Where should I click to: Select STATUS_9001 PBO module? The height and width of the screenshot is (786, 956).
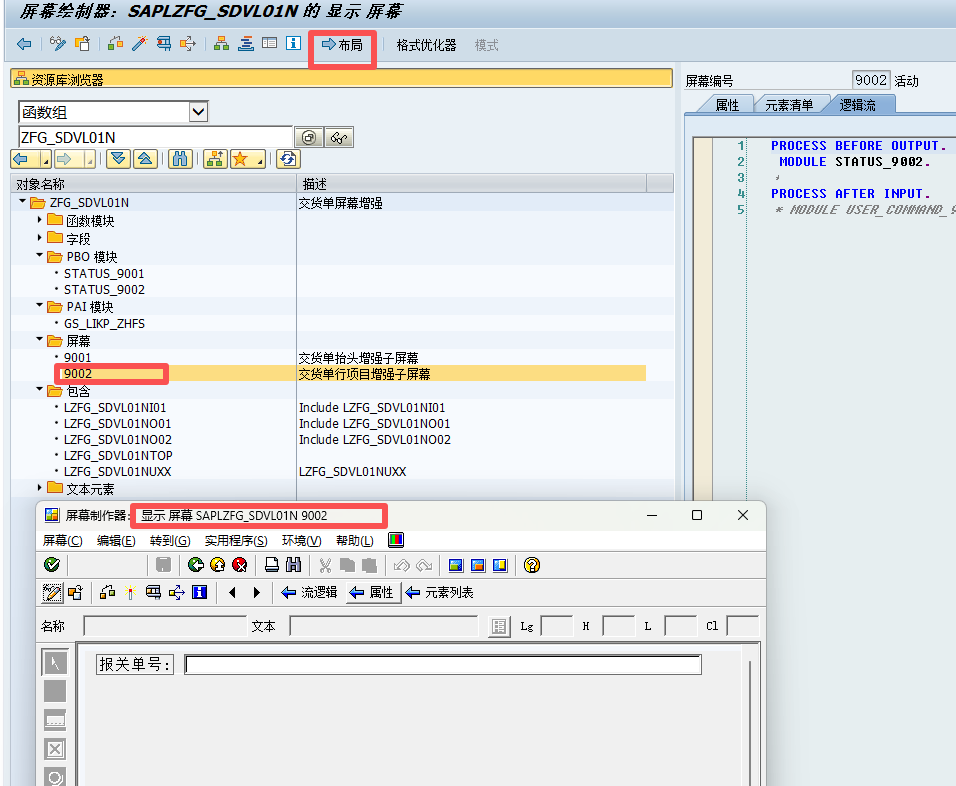[104, 274]
